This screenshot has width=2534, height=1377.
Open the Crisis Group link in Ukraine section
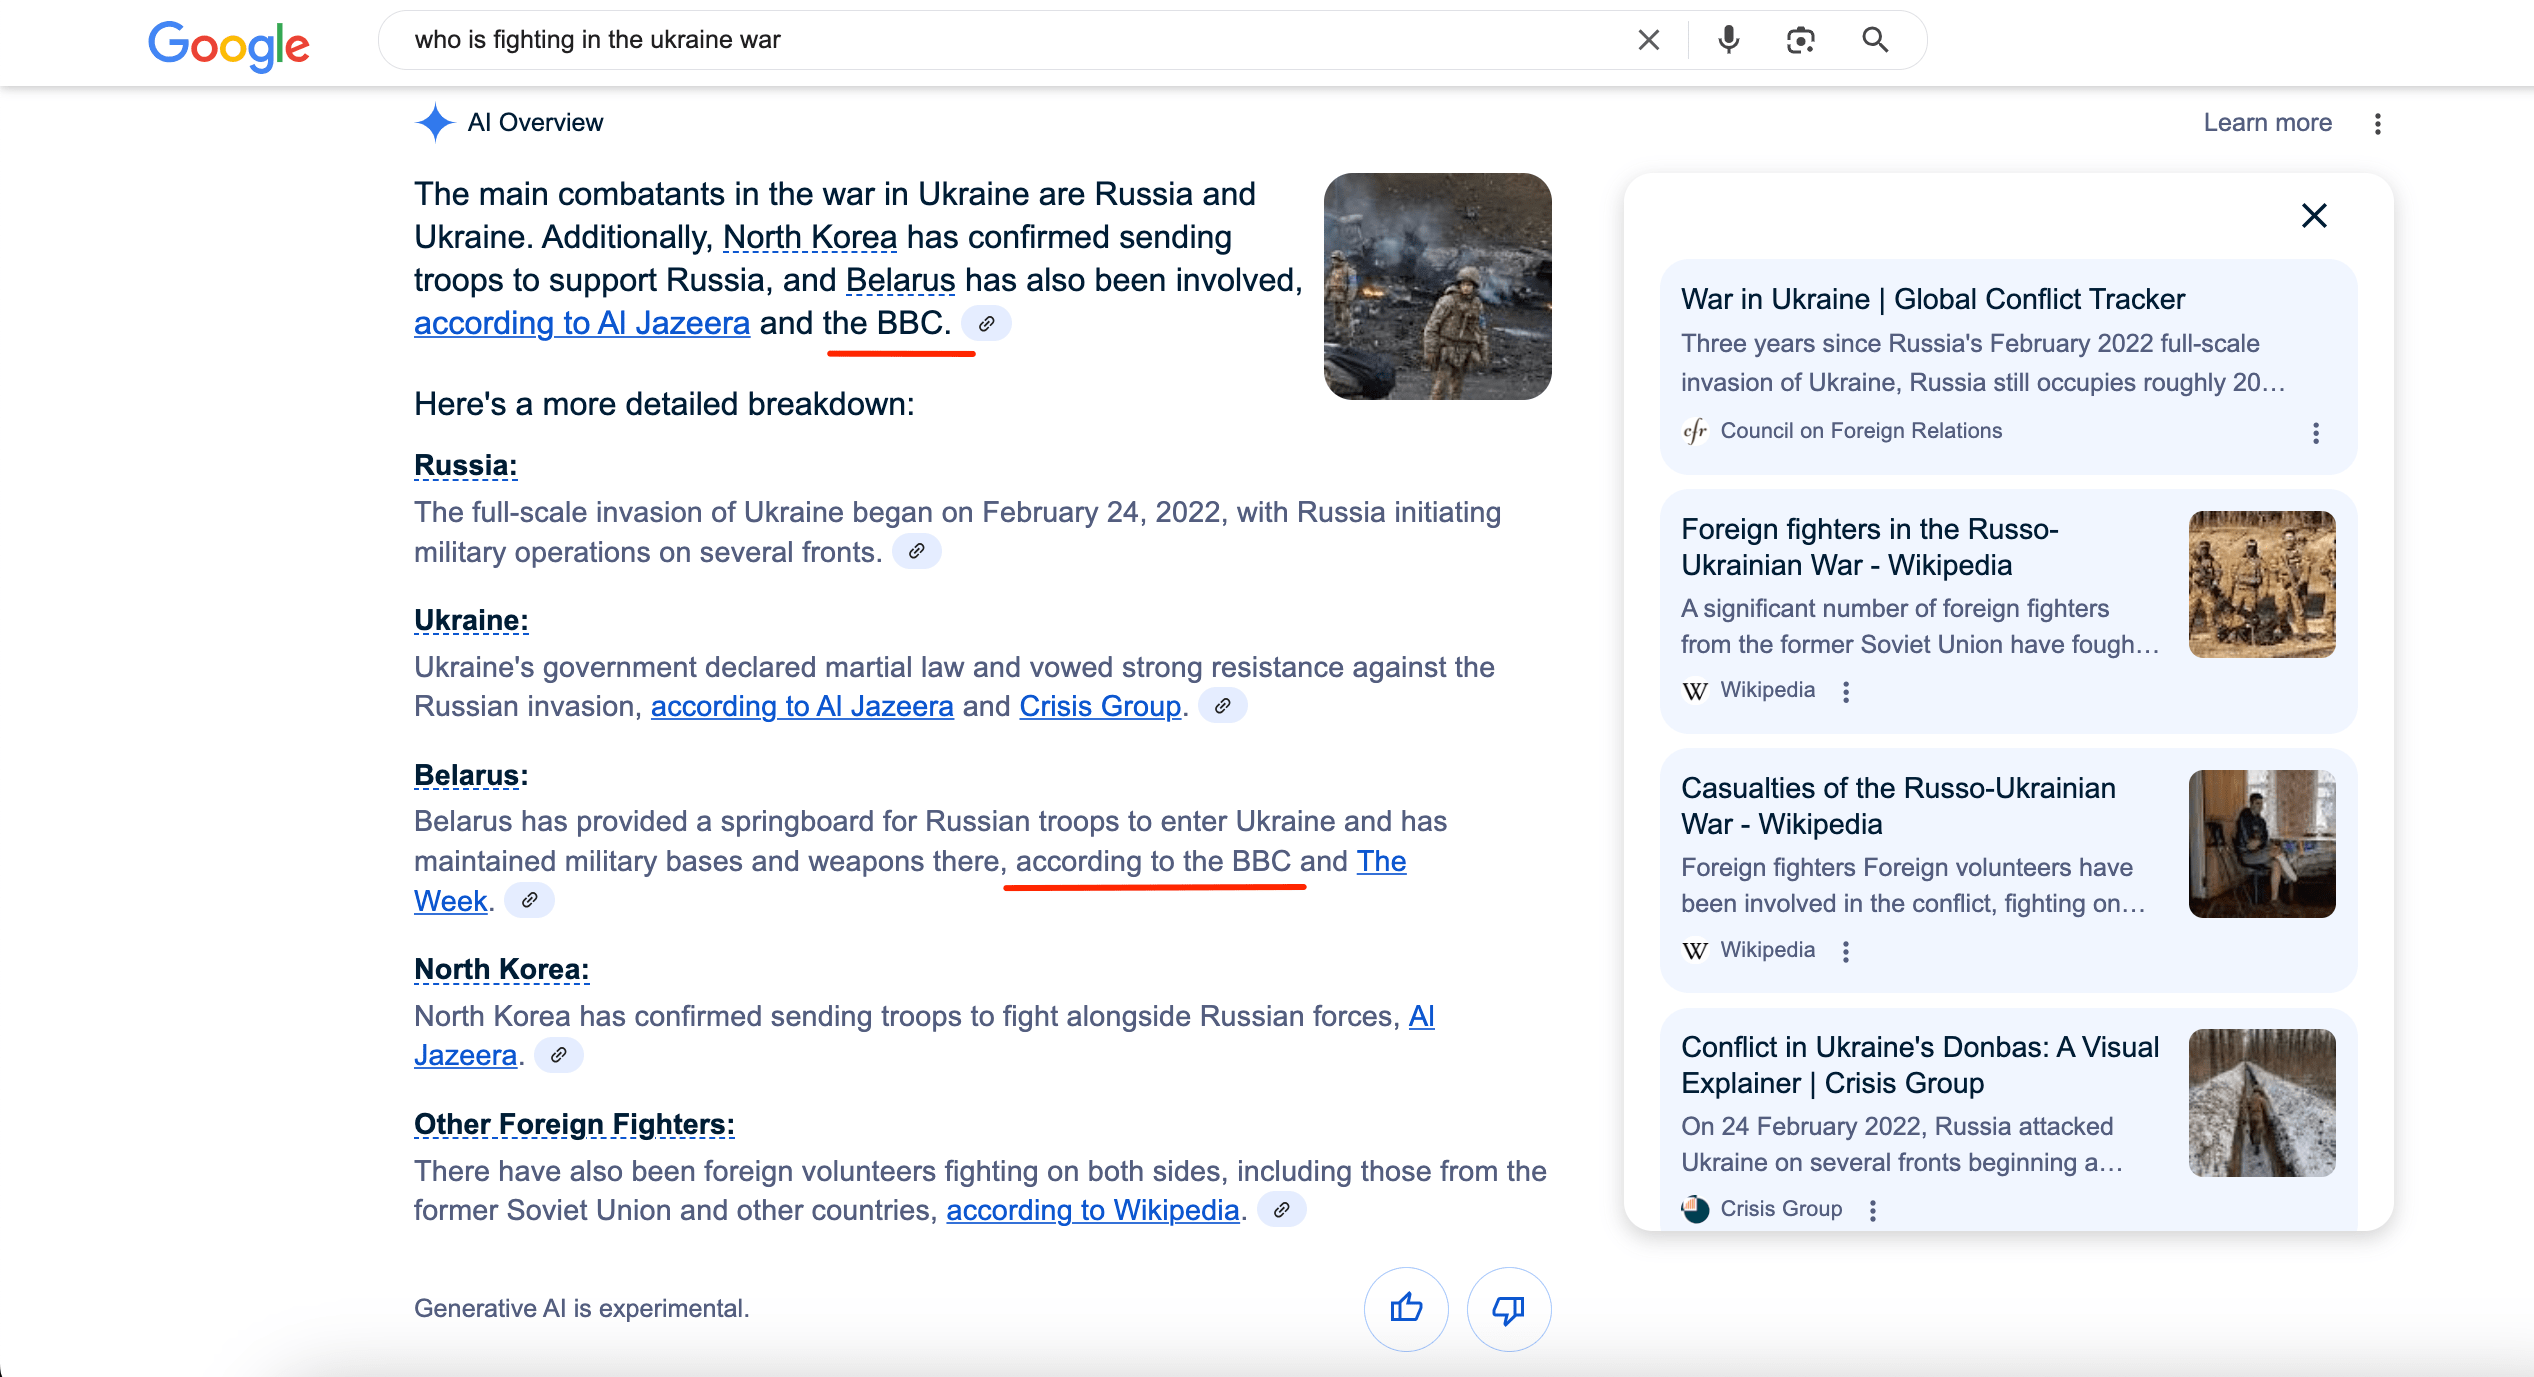(1100, 706)
